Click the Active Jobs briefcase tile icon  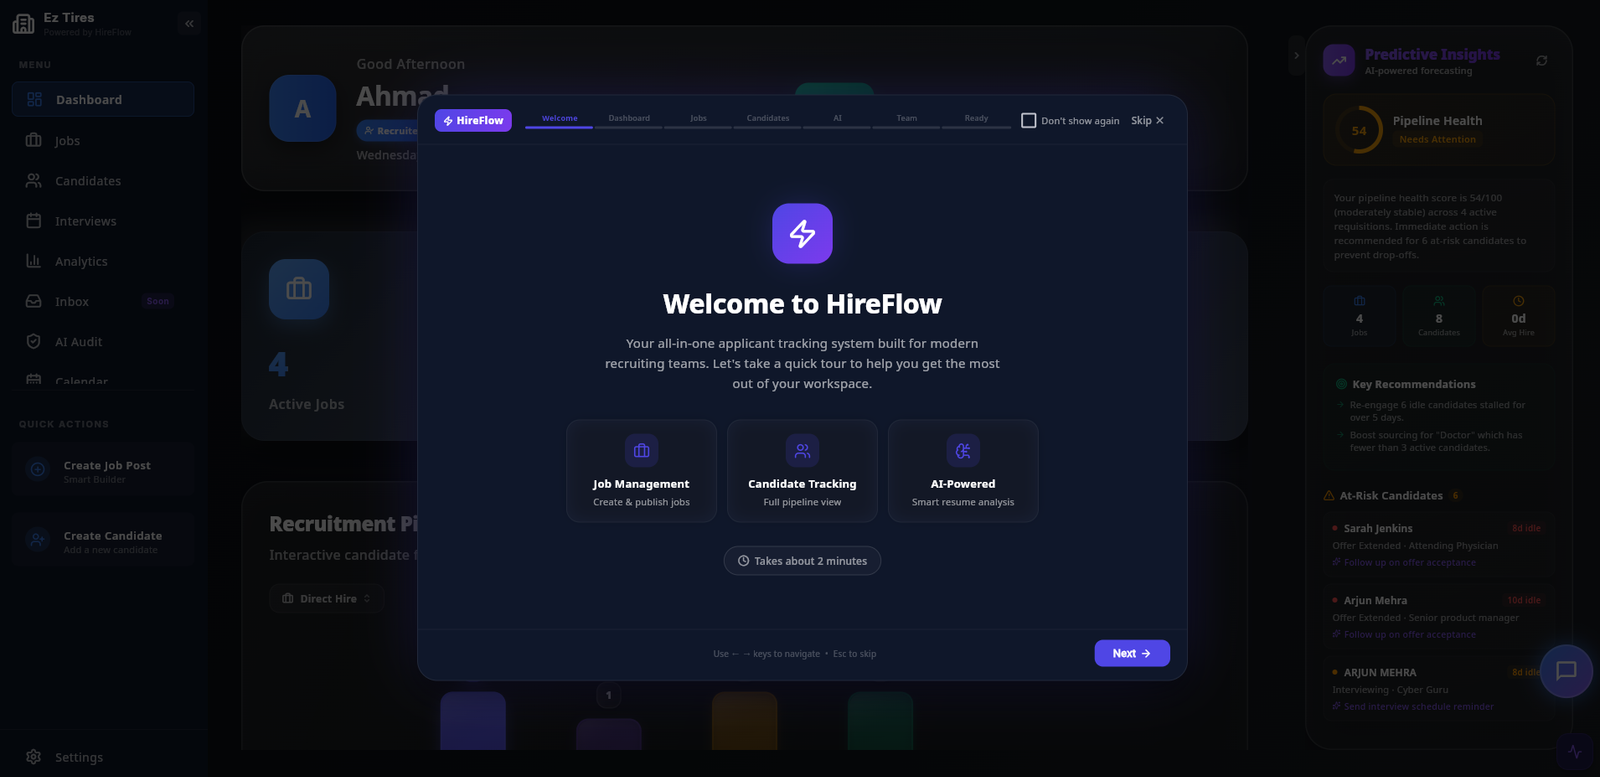click(299, 289)
